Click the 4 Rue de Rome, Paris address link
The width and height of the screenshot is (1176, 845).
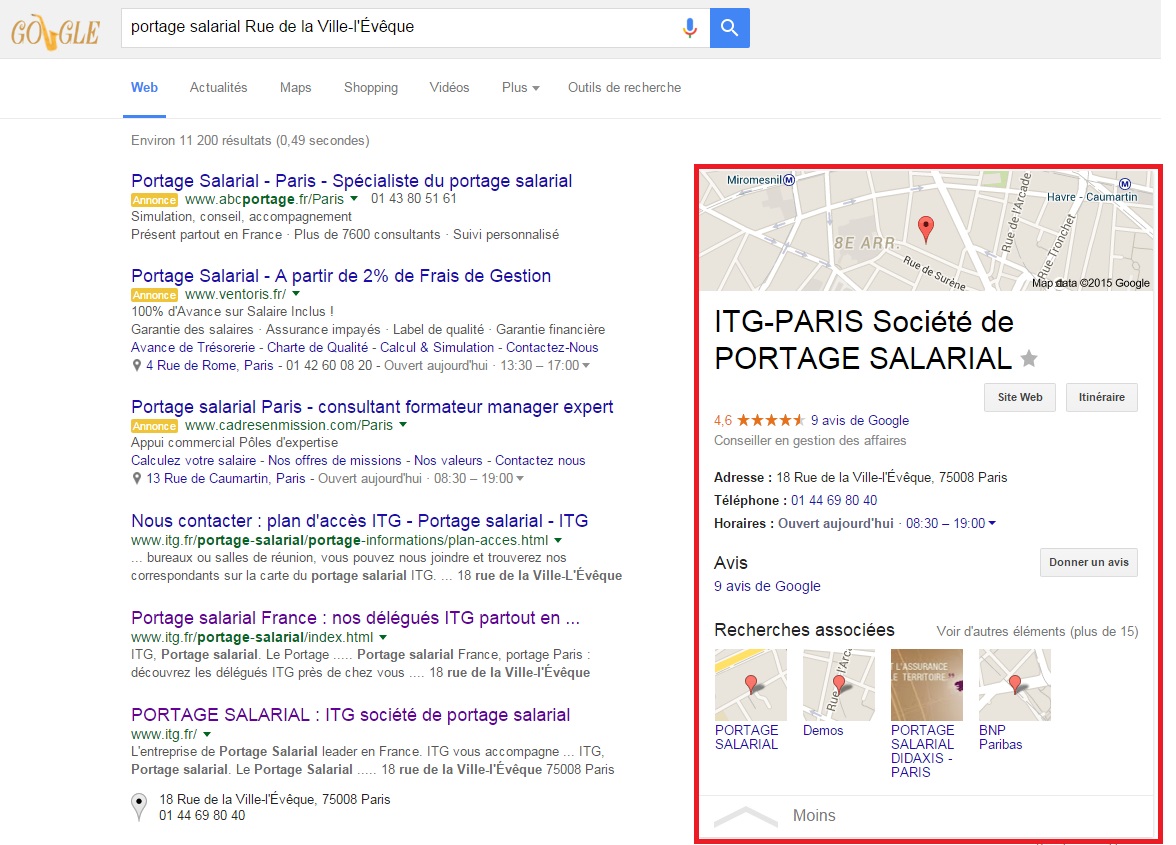(x=210, y=366)
